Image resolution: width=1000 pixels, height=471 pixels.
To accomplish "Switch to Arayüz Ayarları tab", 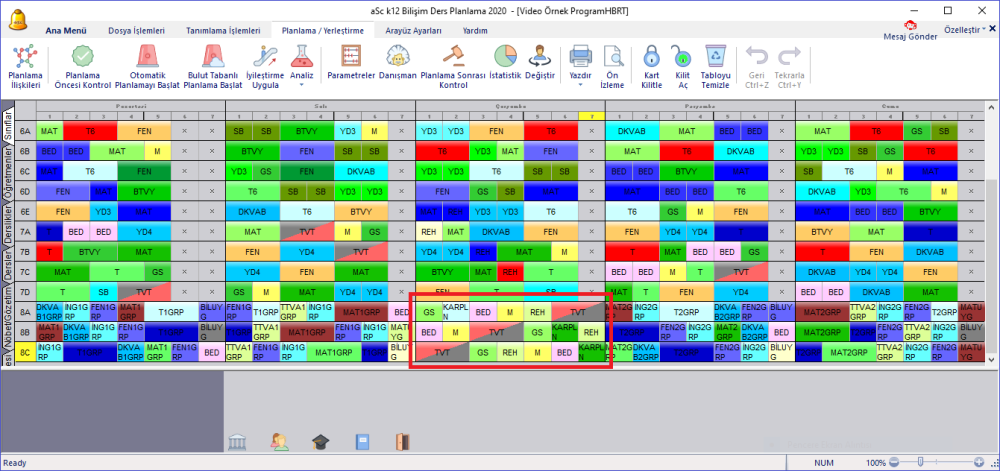I will click(x=413, y=31).
